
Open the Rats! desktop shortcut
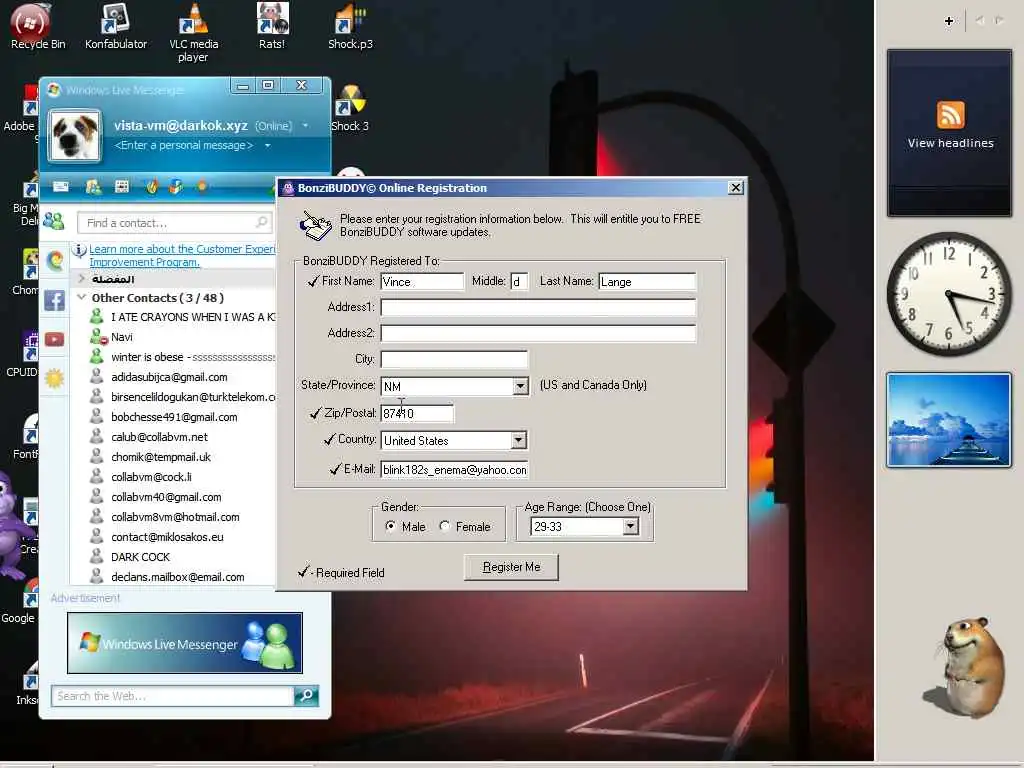(x=272, y=27)
